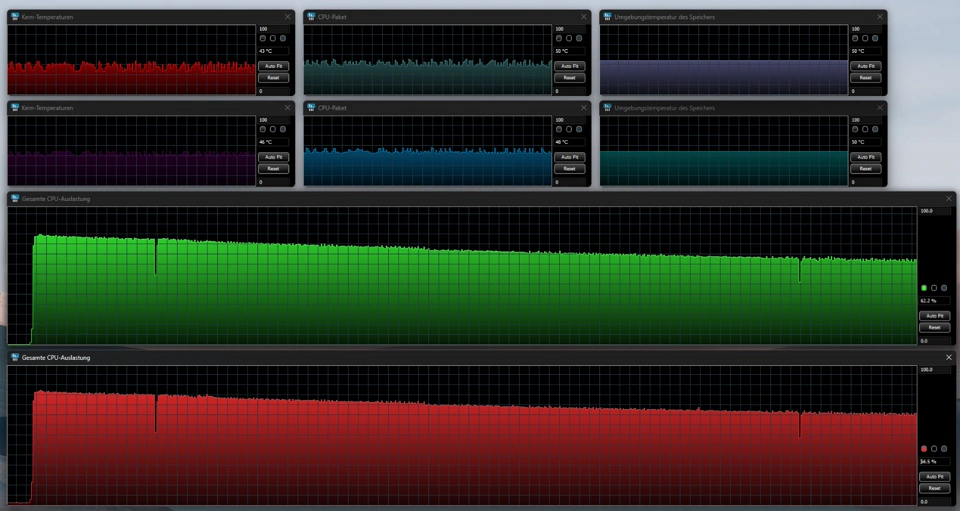The height and width of the screenshot is (511, 960).
Task: Auto Fit the blue 48 °C CPU-Paket graph
Action: pyautogui.click(x=570, y=157)
